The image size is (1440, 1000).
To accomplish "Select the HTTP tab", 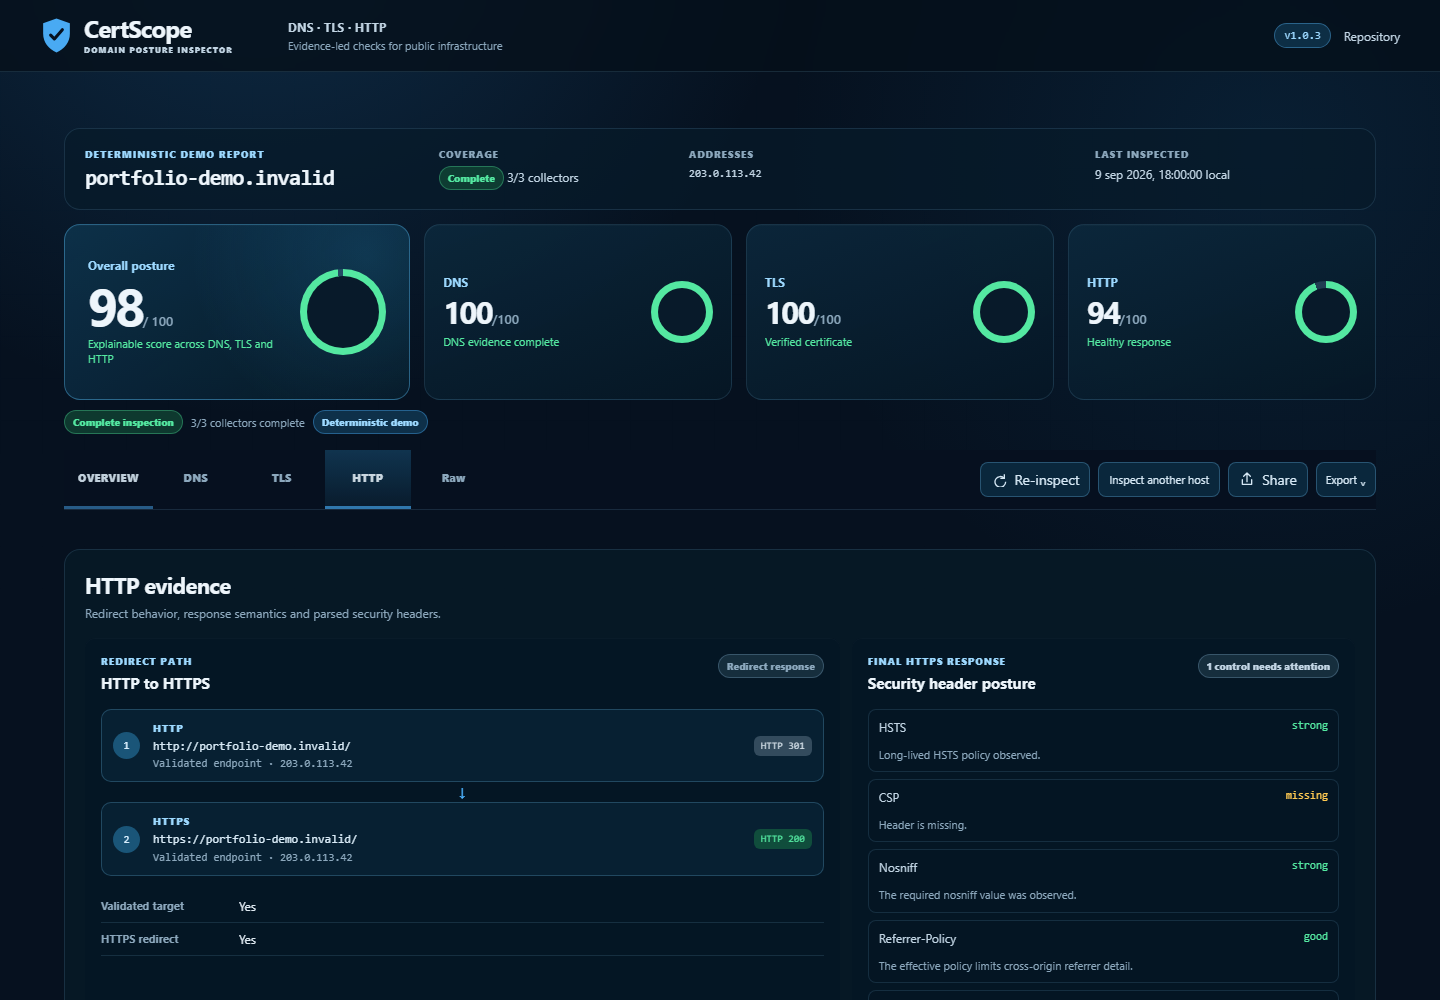I will click(368, 478).
